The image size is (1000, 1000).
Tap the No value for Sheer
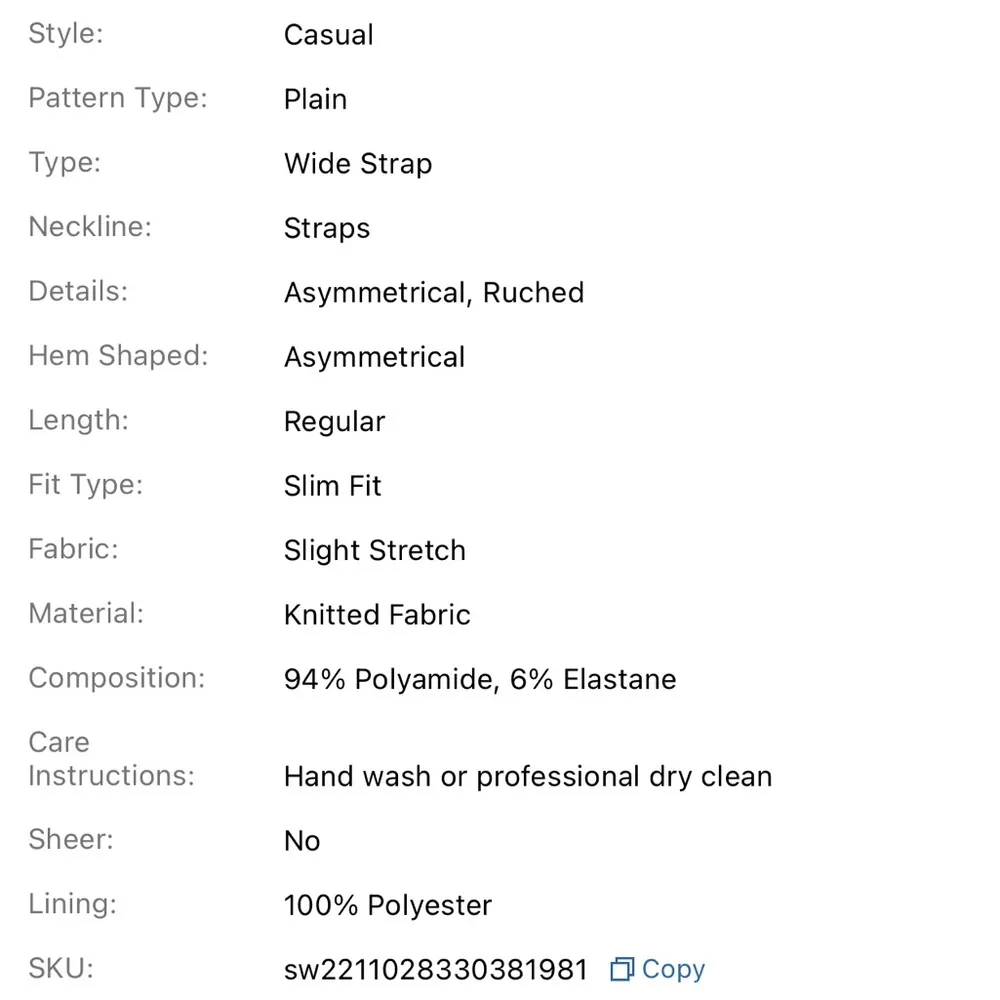tap(302, 841)
